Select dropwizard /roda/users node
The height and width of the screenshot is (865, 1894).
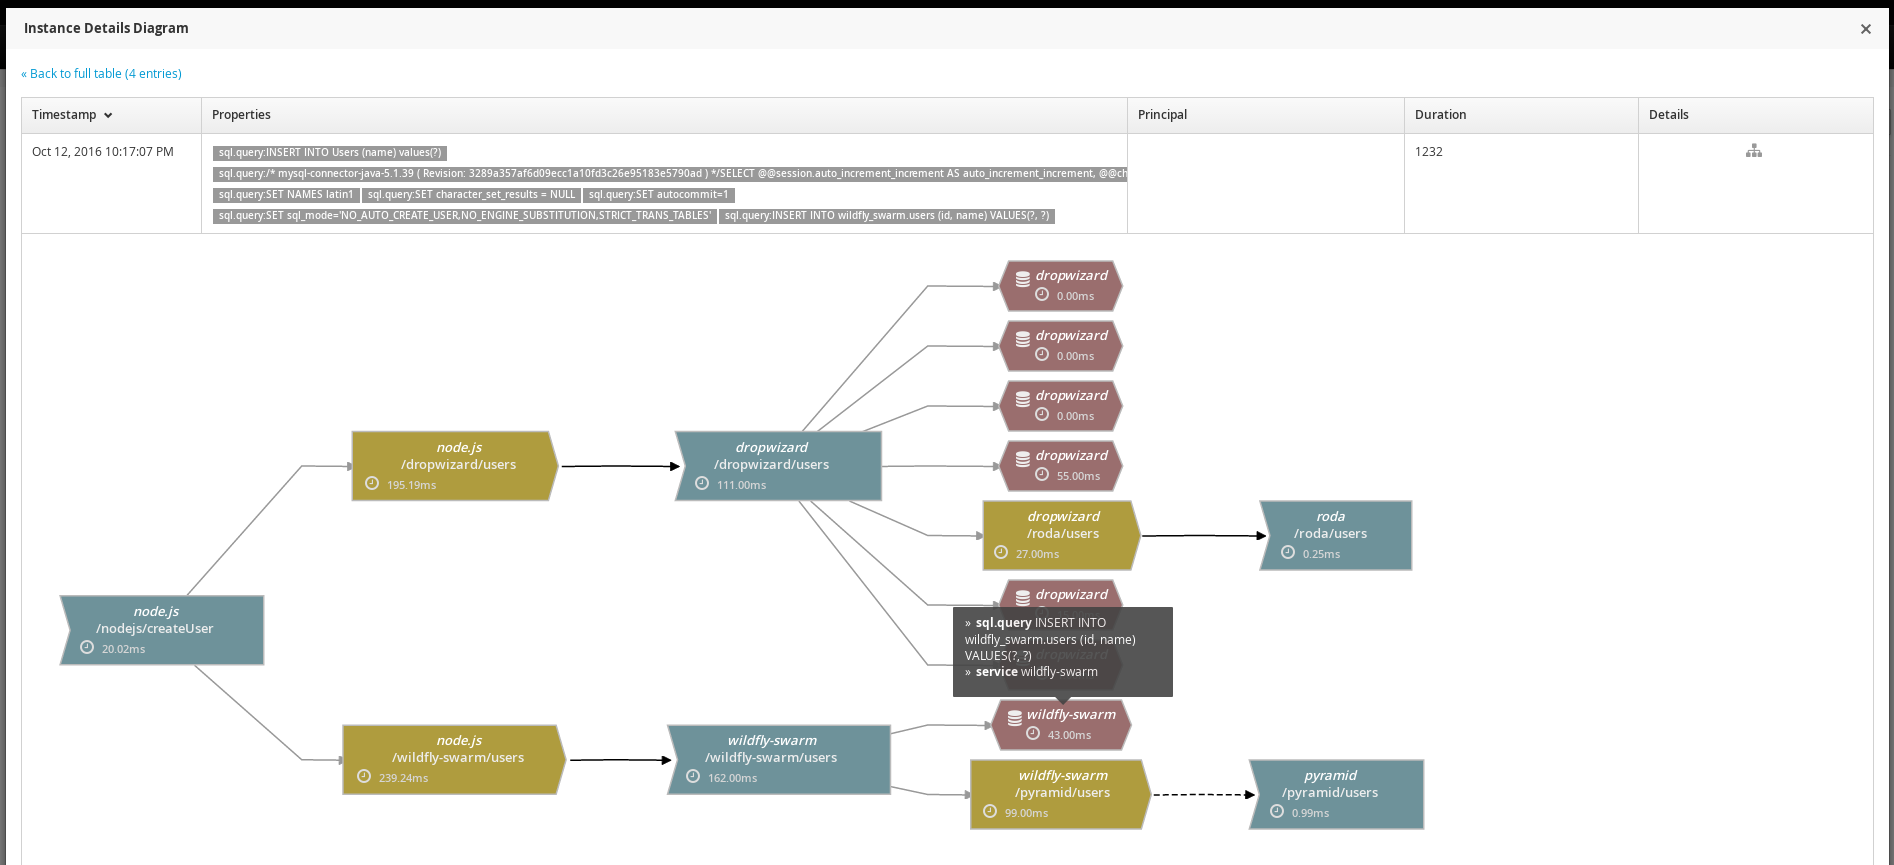click(x=1061, y=536)
